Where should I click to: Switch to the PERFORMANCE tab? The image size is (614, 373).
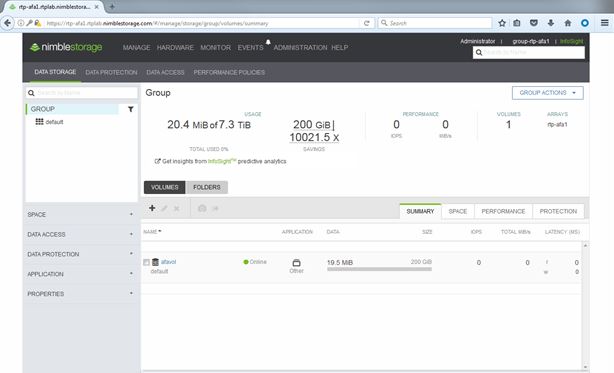503,211
